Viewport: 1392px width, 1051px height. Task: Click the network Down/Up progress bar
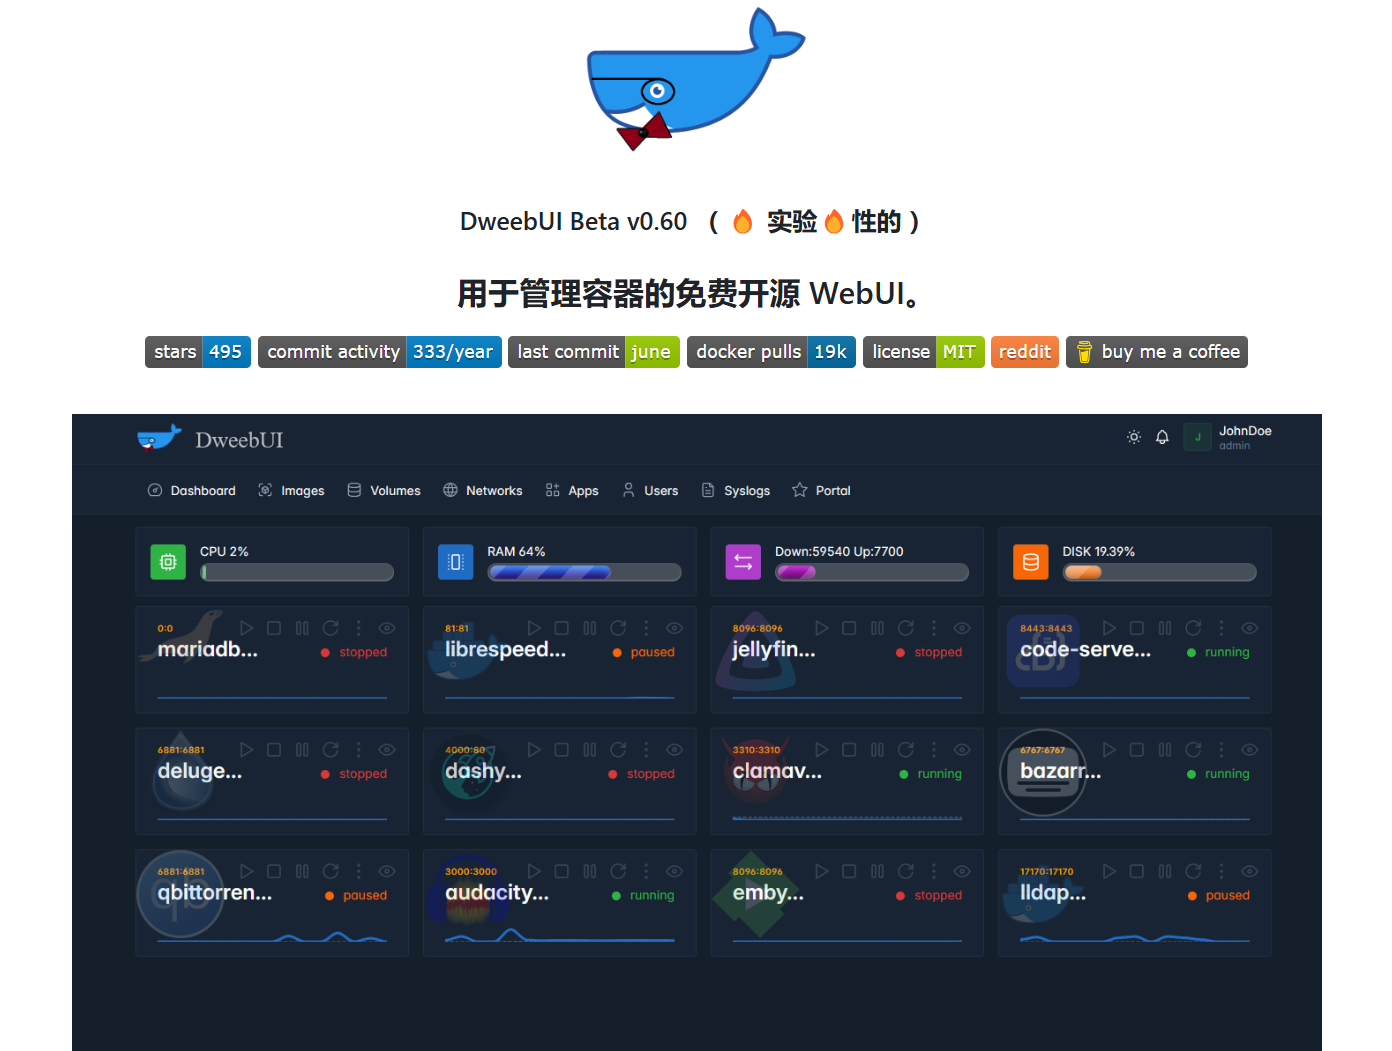point(872,572)
